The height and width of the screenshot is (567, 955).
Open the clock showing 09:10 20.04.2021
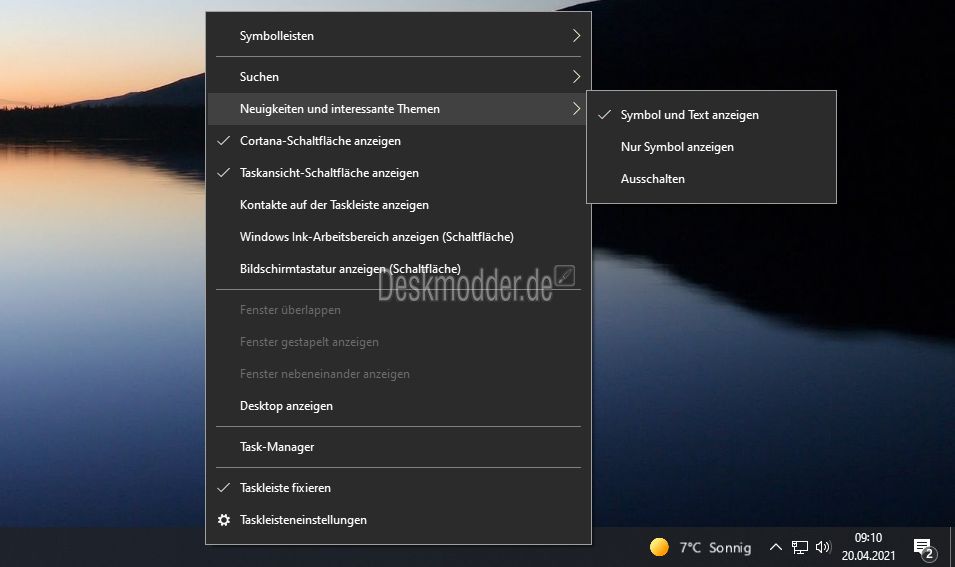click(869, 546)
